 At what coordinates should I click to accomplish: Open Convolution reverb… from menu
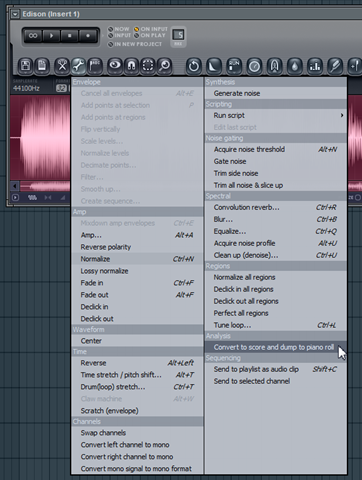point(276,207)
